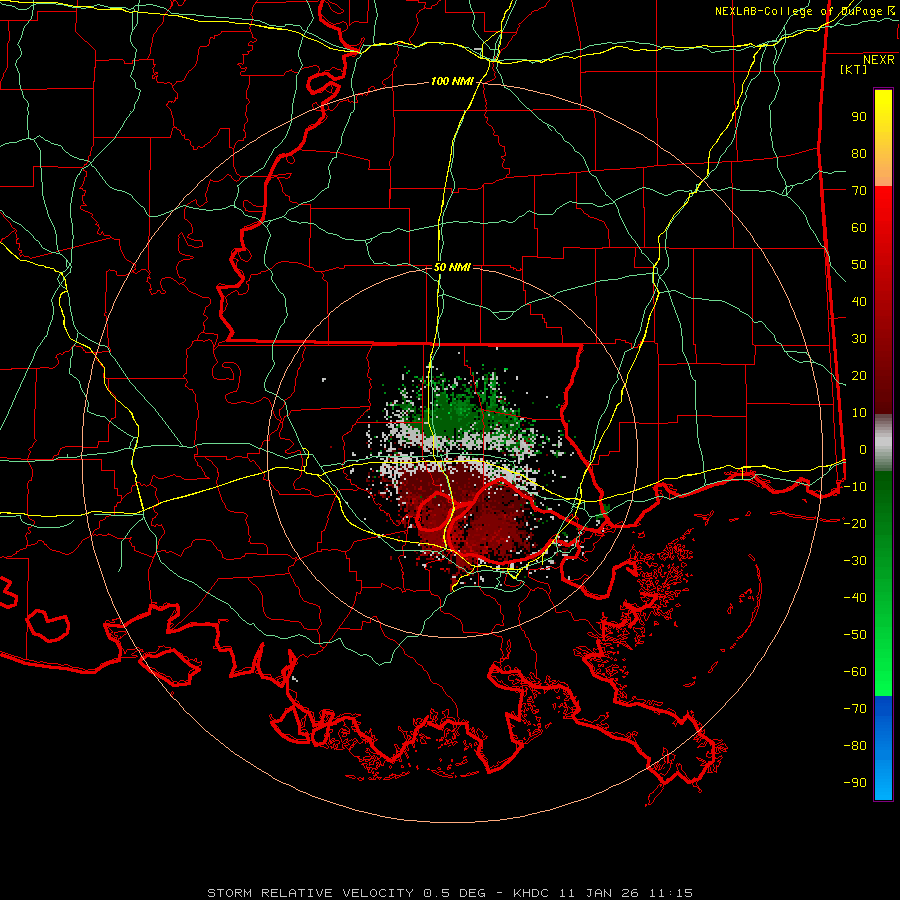Click the -90 value on the velocity scale
900x900 pixels.
point(855,783)
